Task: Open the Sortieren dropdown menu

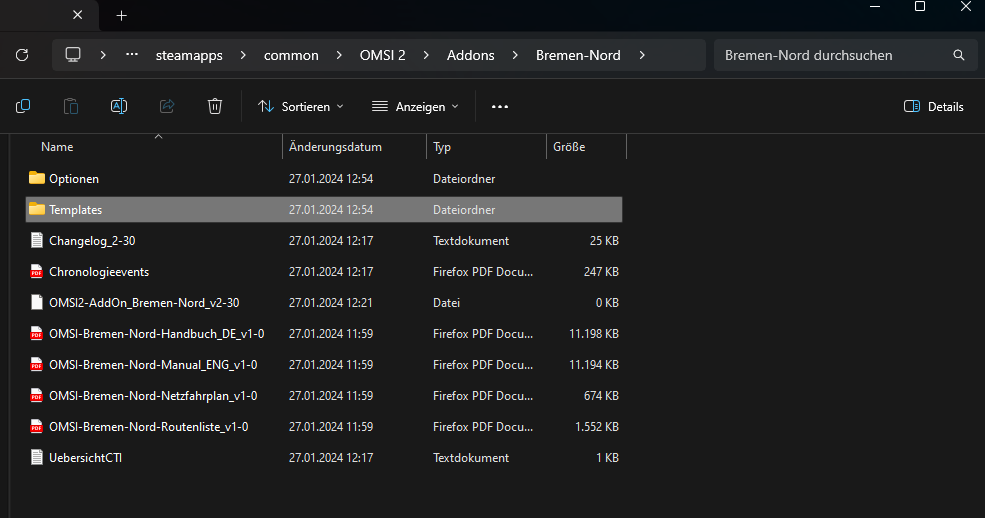Action: pos(300,106)
